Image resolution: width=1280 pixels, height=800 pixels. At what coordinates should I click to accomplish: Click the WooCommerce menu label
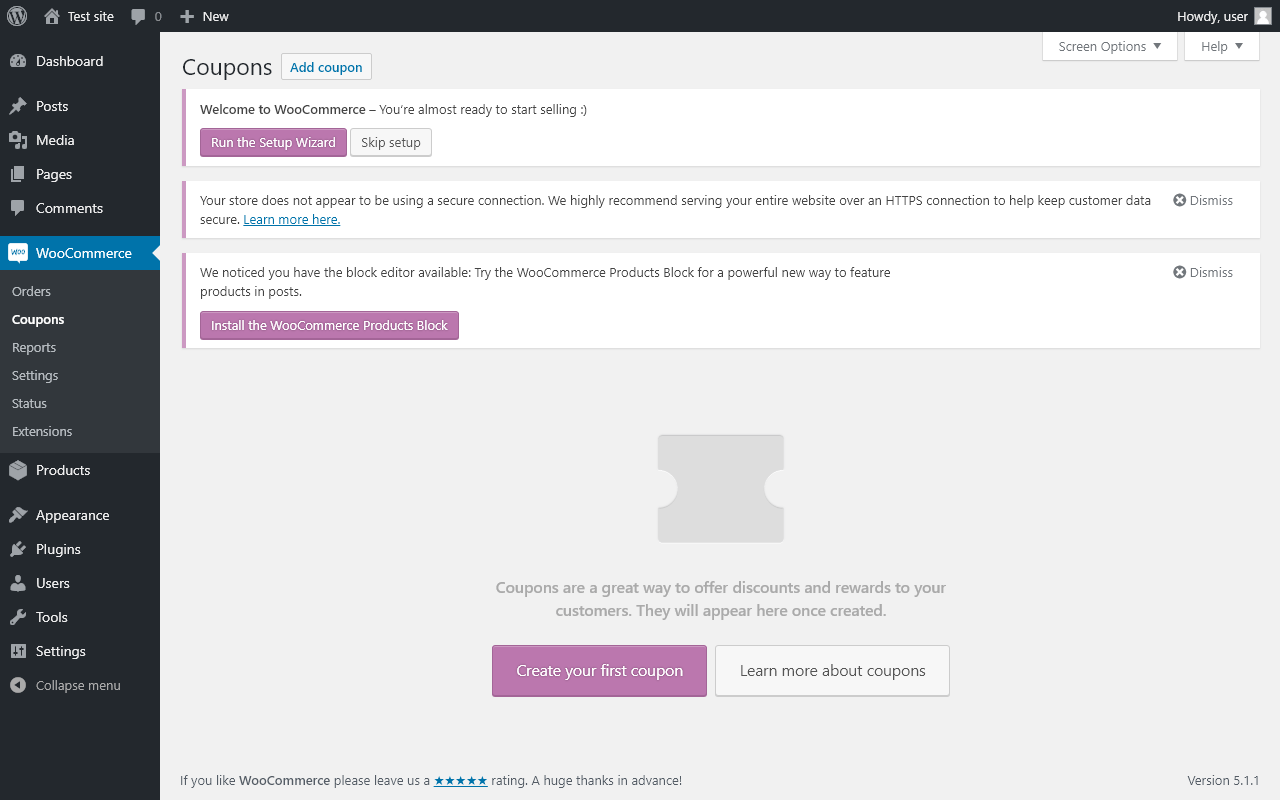tap(84, 253)
